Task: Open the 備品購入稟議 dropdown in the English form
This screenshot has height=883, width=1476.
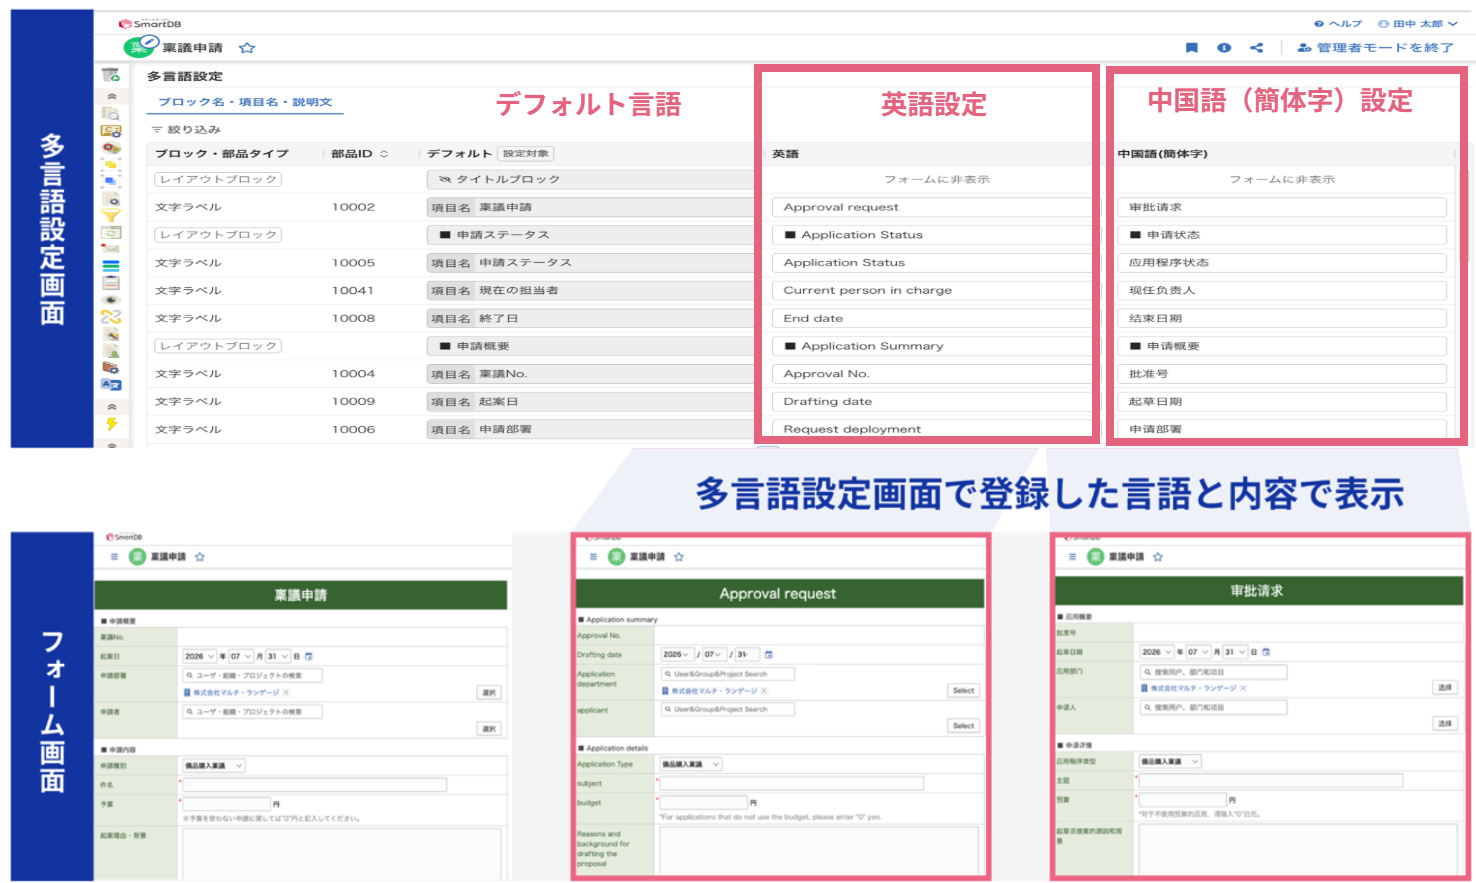Action: [690, 764]
